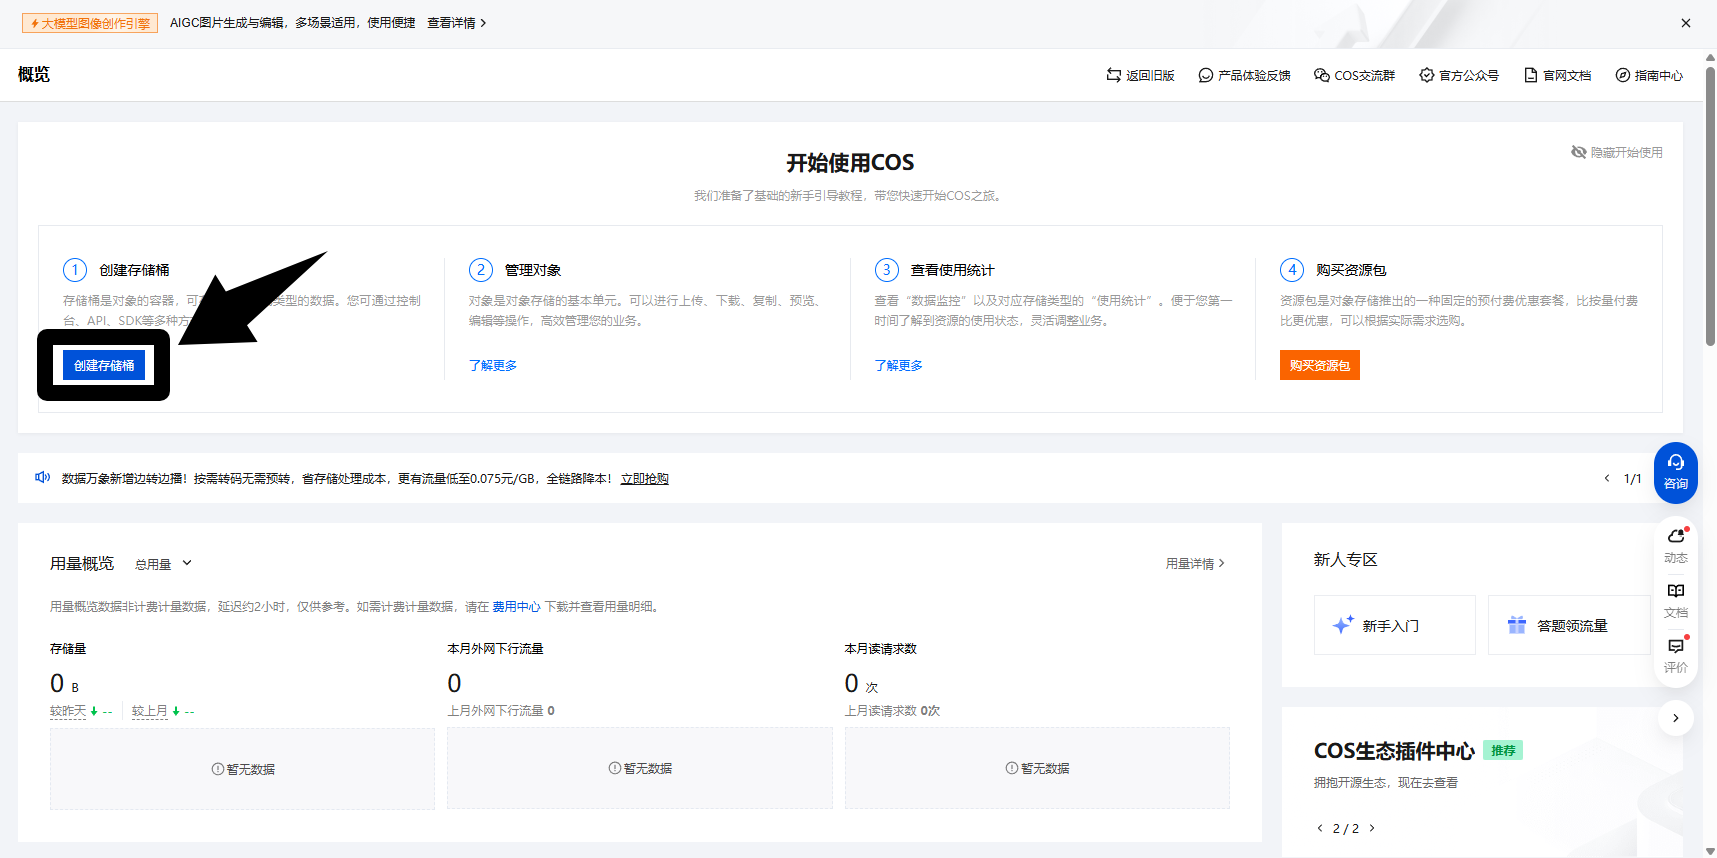The width and height of the screenshot is (1717, 858).
Task: Open the 答题领流量 card
Action: pos(1569,625)
